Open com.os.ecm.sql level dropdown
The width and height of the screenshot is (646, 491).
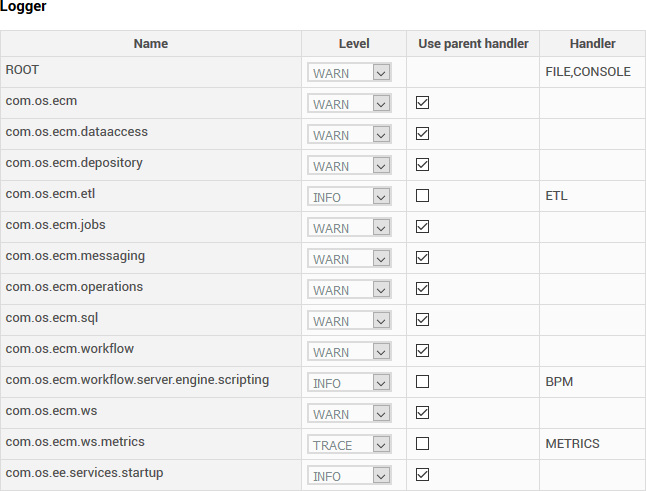tap(349, 320)
